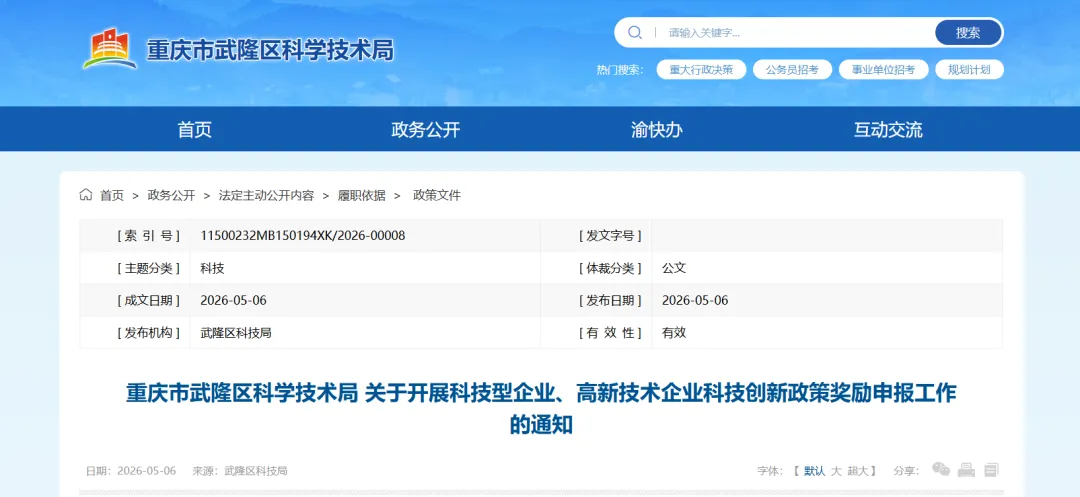Click the breadcrumb home house icon
This screenshot has height=497, width=1080.
(x=85, y=195)
